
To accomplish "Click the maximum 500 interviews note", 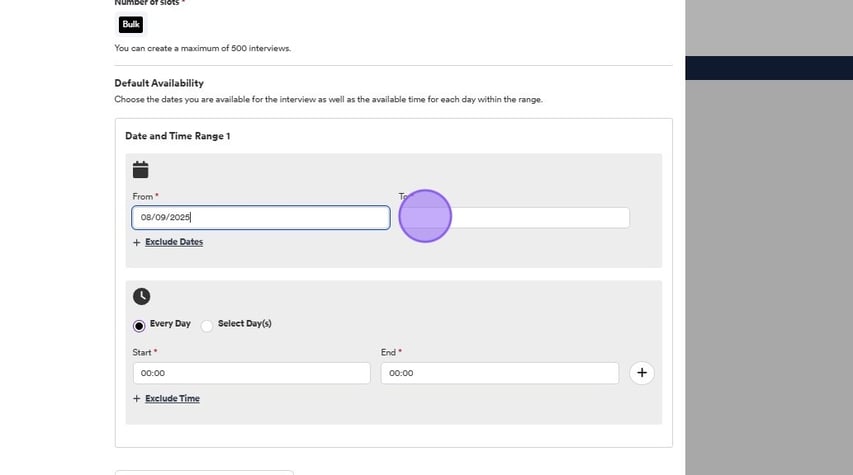I will 203,48.
